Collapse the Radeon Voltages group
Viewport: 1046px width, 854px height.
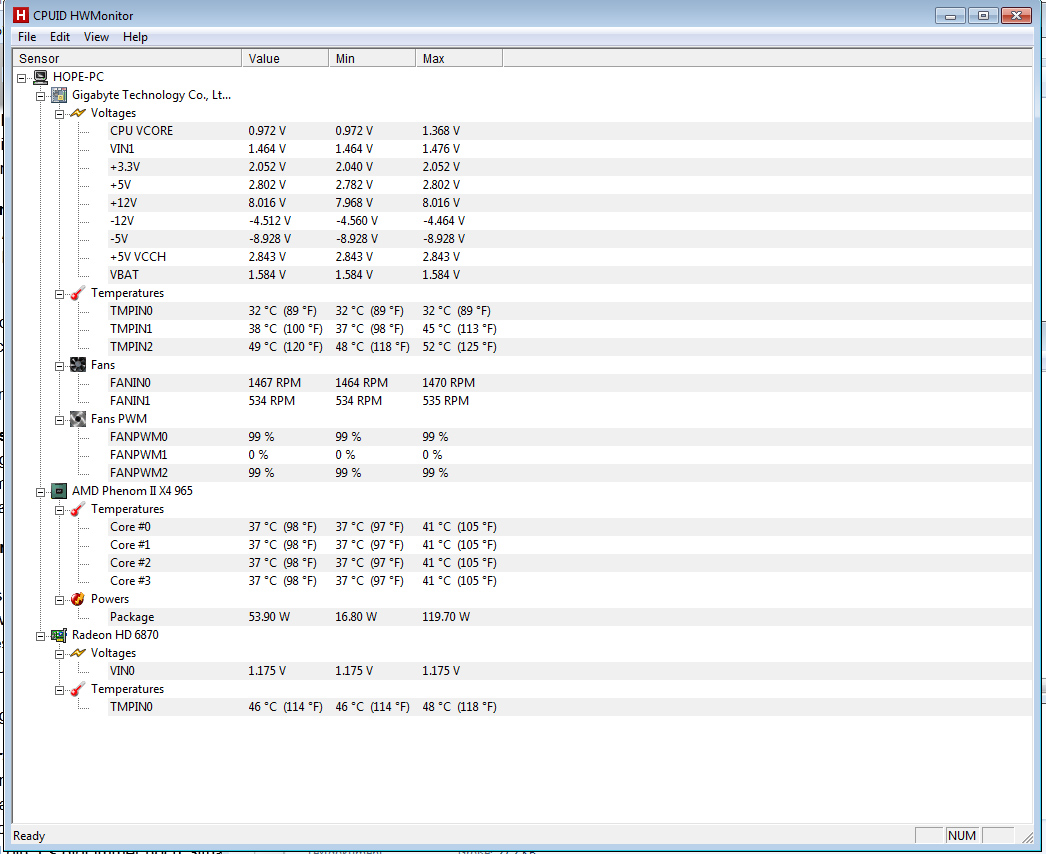[x=59, y=655]
